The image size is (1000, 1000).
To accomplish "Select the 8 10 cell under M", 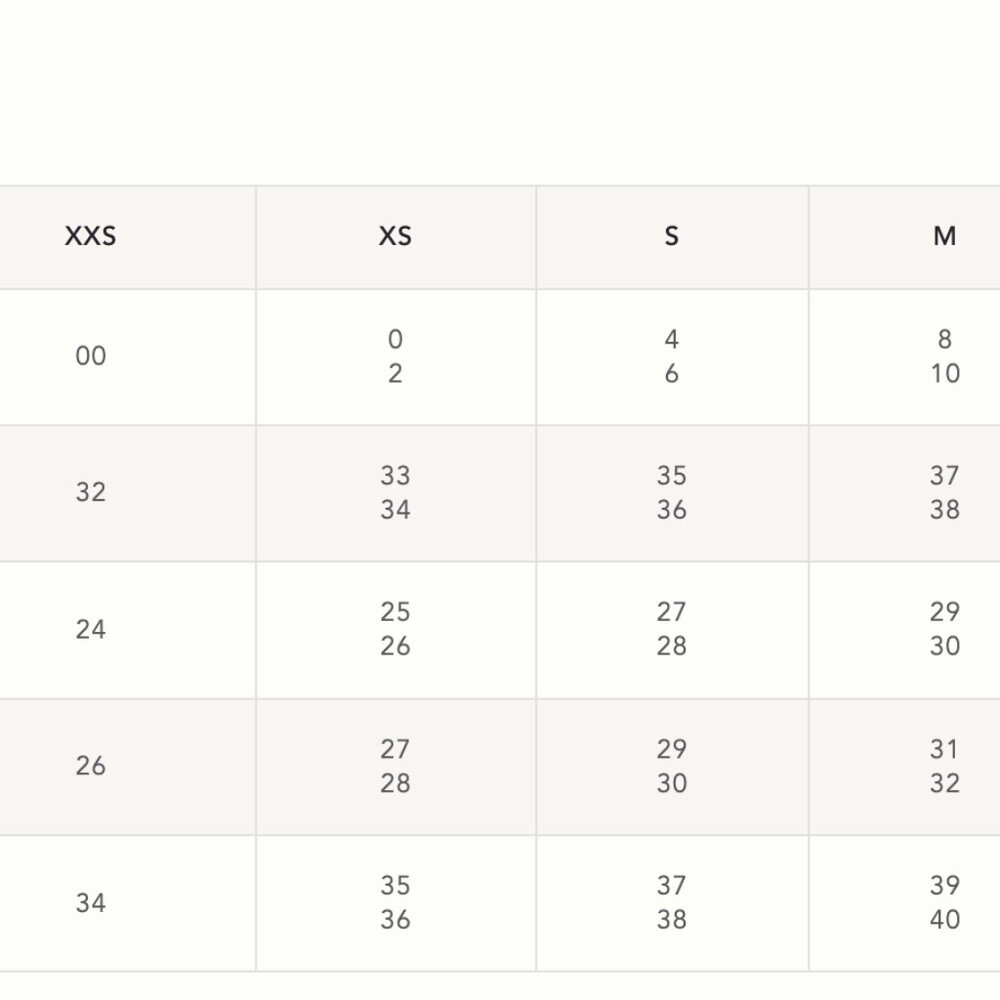I will [x=944, y=356].
